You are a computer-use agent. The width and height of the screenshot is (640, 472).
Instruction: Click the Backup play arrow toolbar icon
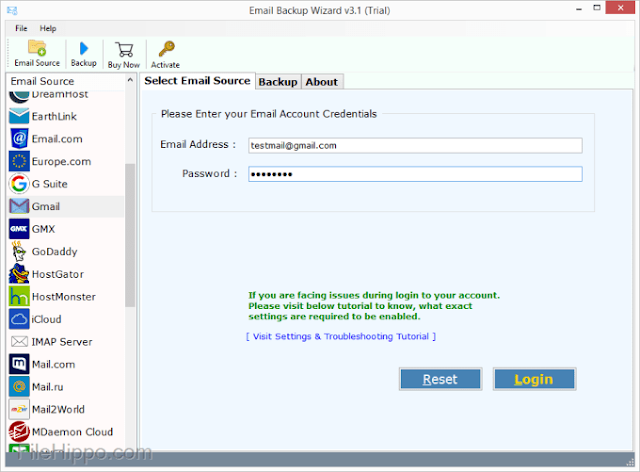(84, 49)
